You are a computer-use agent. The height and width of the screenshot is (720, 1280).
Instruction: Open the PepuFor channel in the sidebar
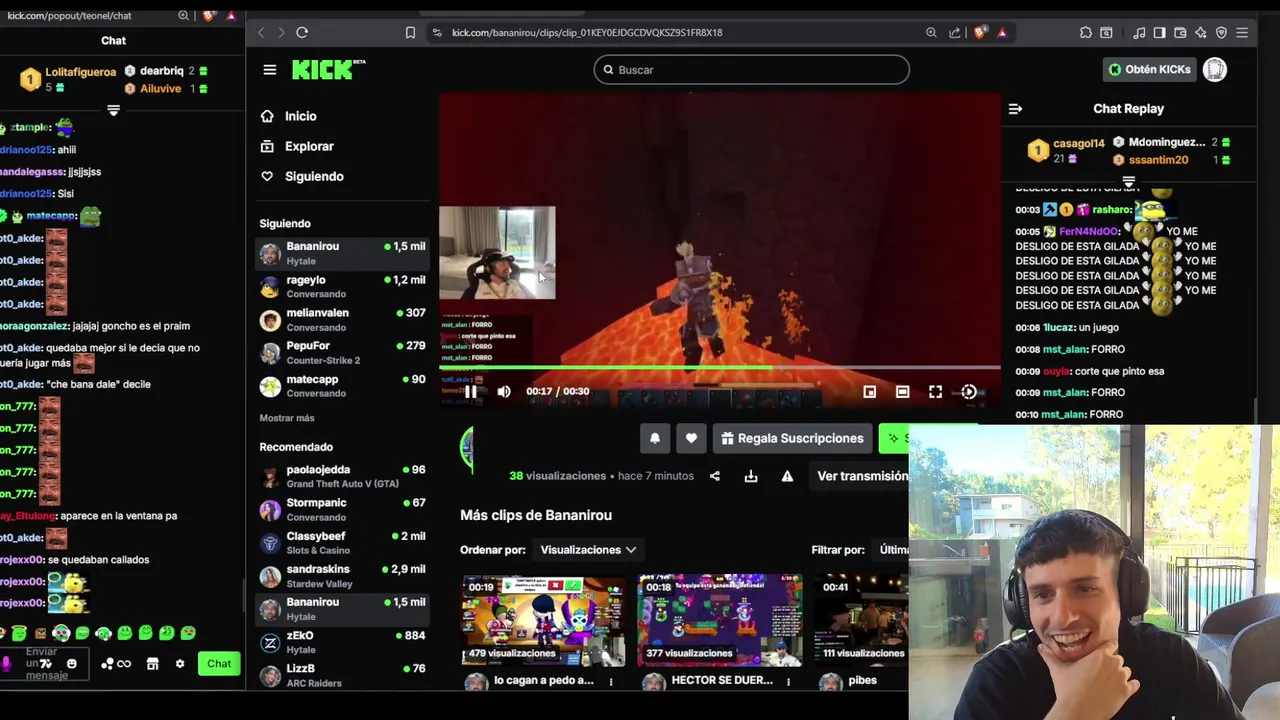343,353
